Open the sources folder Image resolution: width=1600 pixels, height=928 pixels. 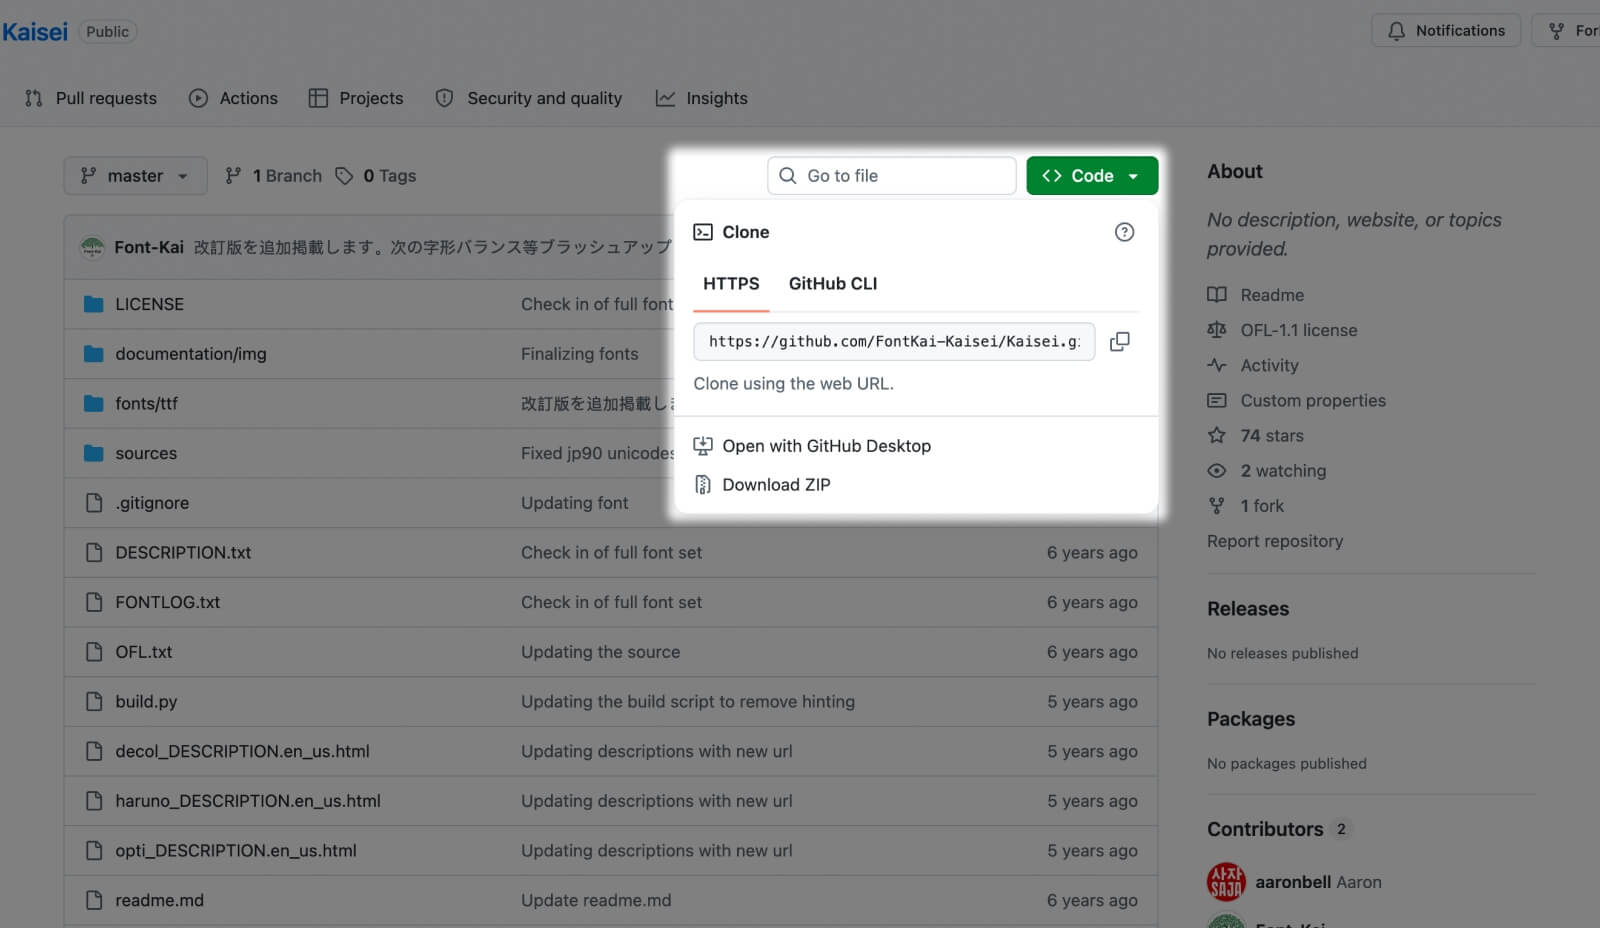point(146,453)
